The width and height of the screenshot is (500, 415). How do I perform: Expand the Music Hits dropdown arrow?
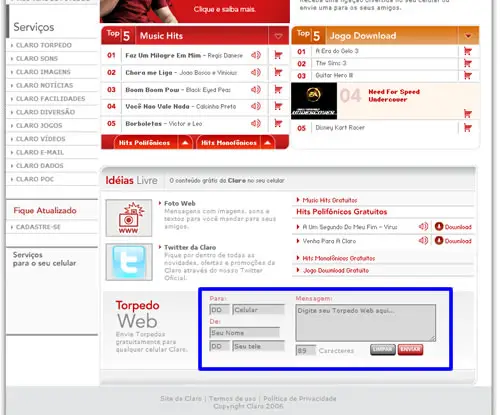[278, 36]
